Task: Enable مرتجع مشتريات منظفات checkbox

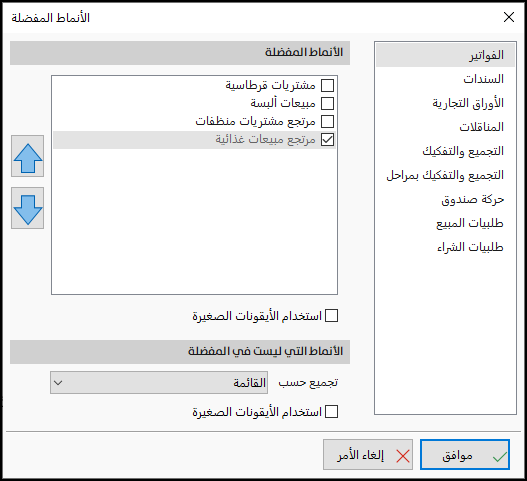Action: [327, 121]
